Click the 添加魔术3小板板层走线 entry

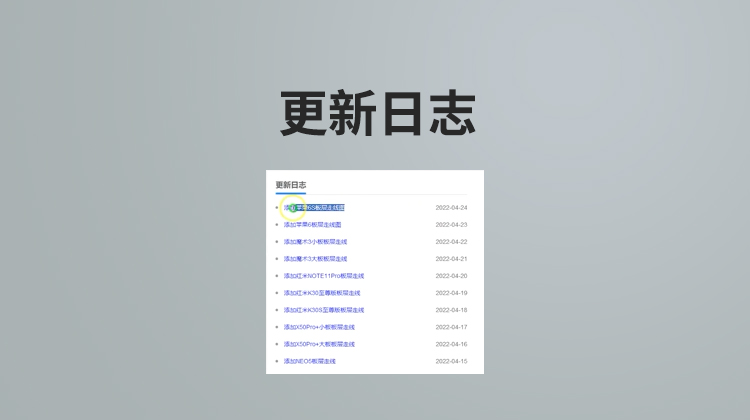(315, 242)
